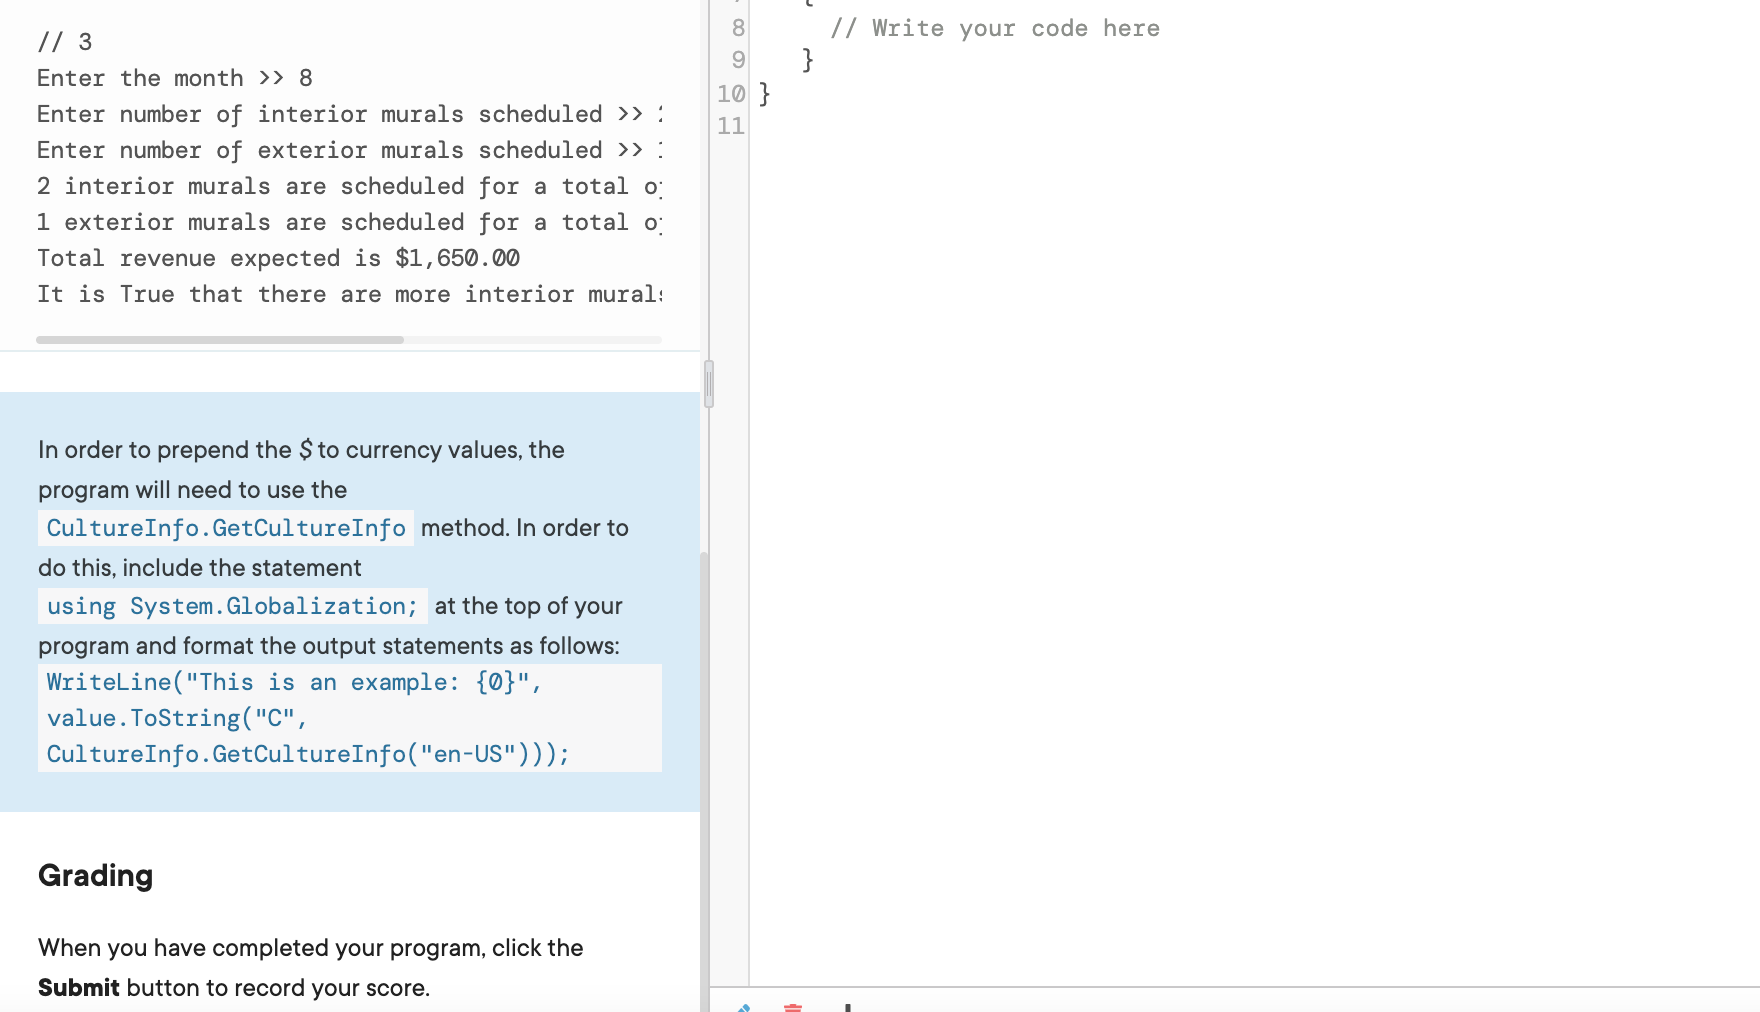The image size is (1760, 1012).
Task: Click the red trash delete icon
Action: coord(791,1008)
